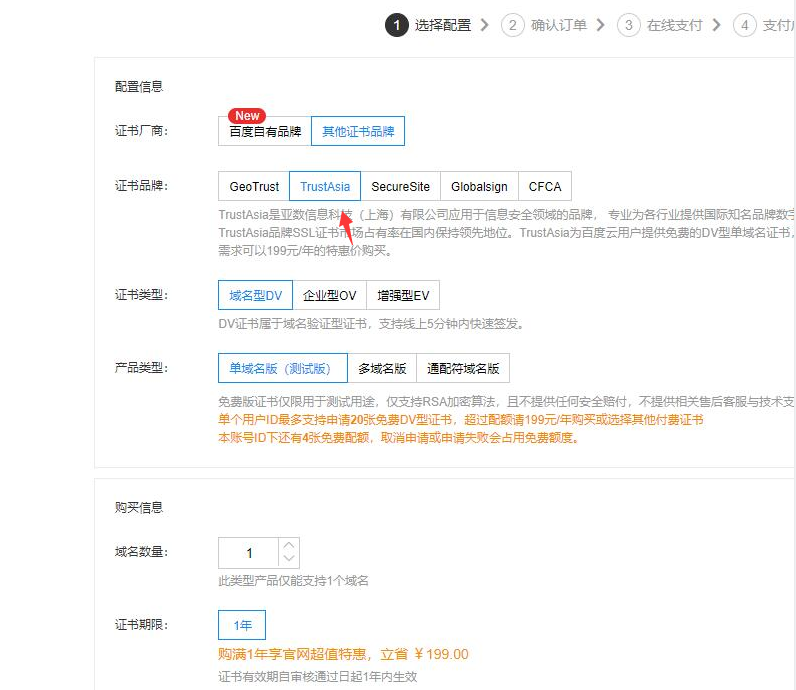The image size is (796, 690).
Task: Choose CFCA certificate brand
Action: click(545, 186)
